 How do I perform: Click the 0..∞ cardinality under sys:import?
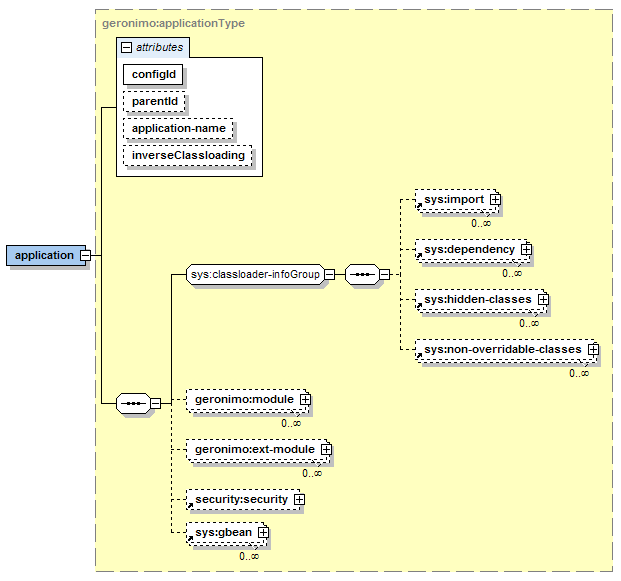pos(481,223)
